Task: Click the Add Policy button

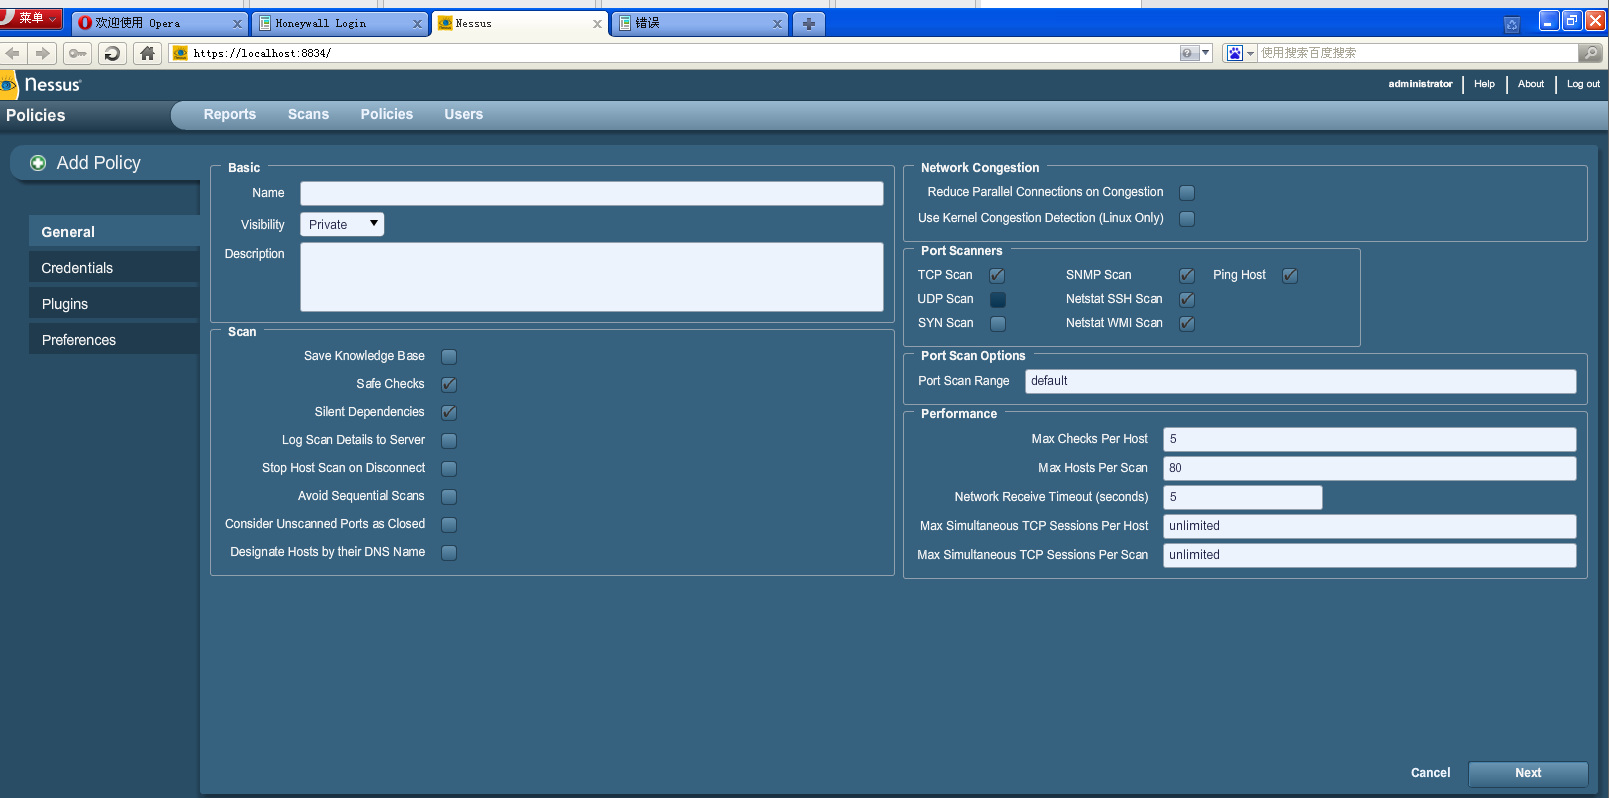Action: pos(105,163)
